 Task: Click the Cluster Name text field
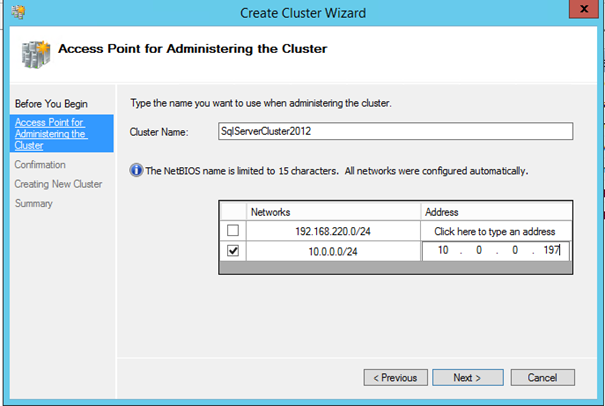(394, 132)
